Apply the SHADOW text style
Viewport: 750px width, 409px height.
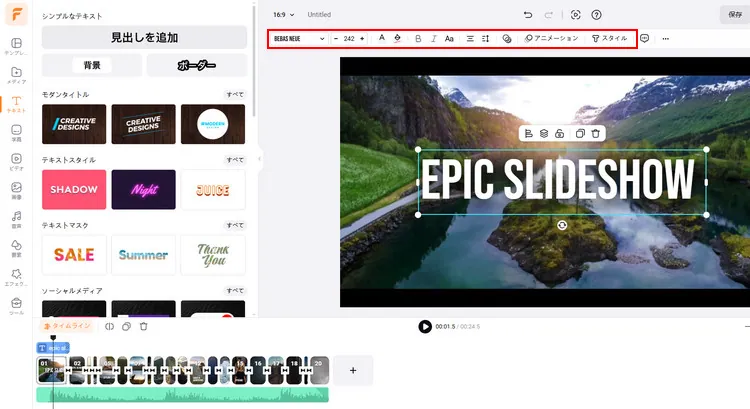[x=74, y=189]
